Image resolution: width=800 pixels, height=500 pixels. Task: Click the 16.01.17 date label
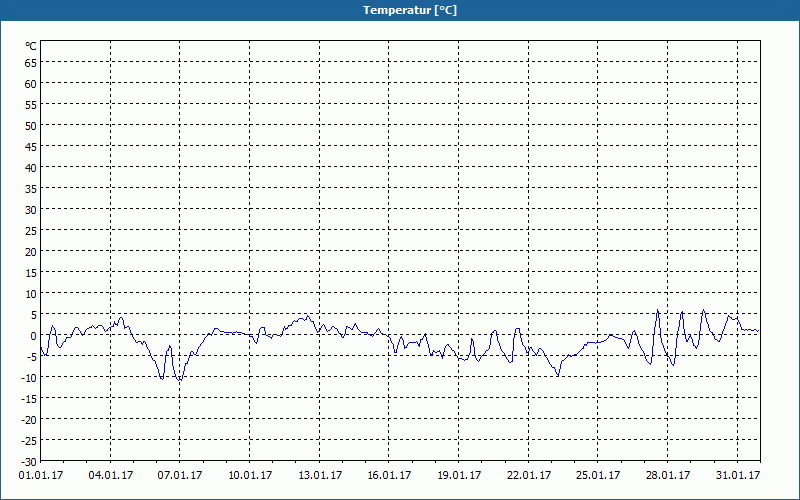(x=389, y=476)
